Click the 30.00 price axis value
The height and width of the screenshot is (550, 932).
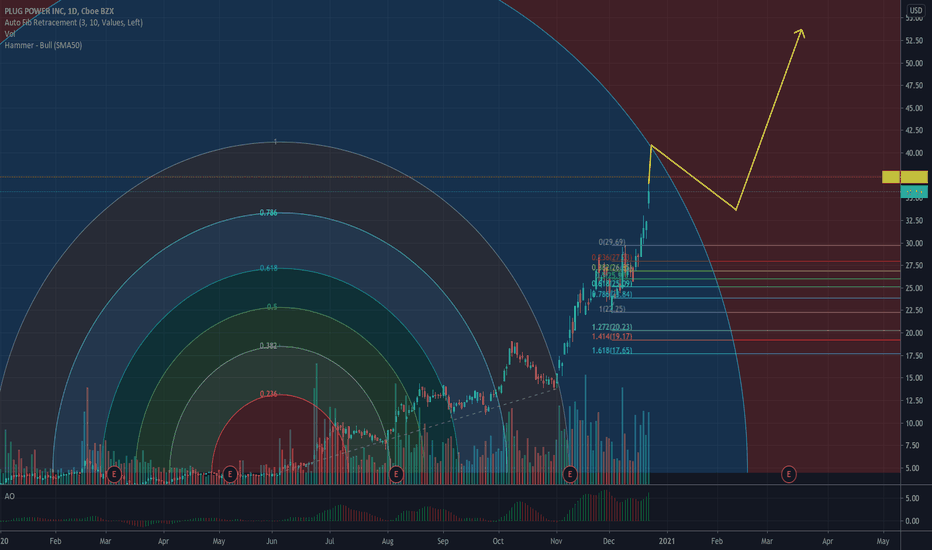914,243
